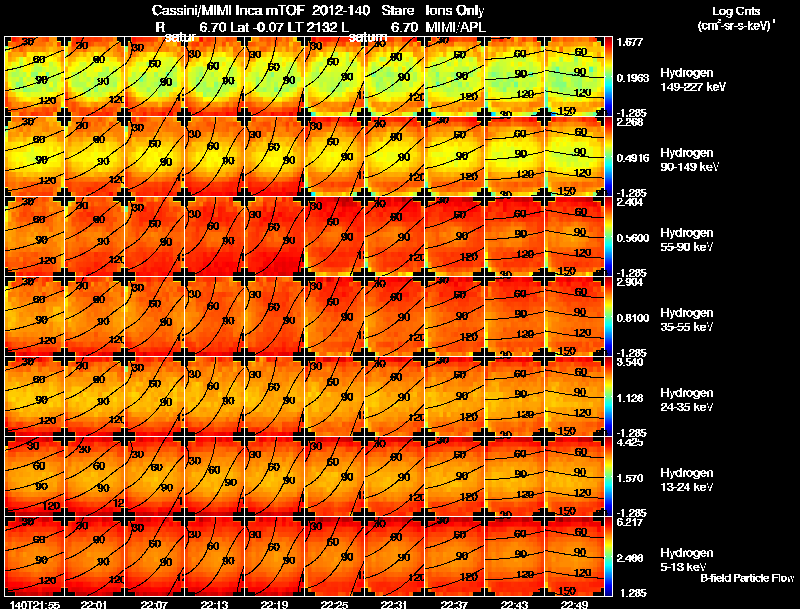The height and width of the screenshot is (609, 800).
Task: Click the time axis label '22:07'
Action: coord(154,604)
